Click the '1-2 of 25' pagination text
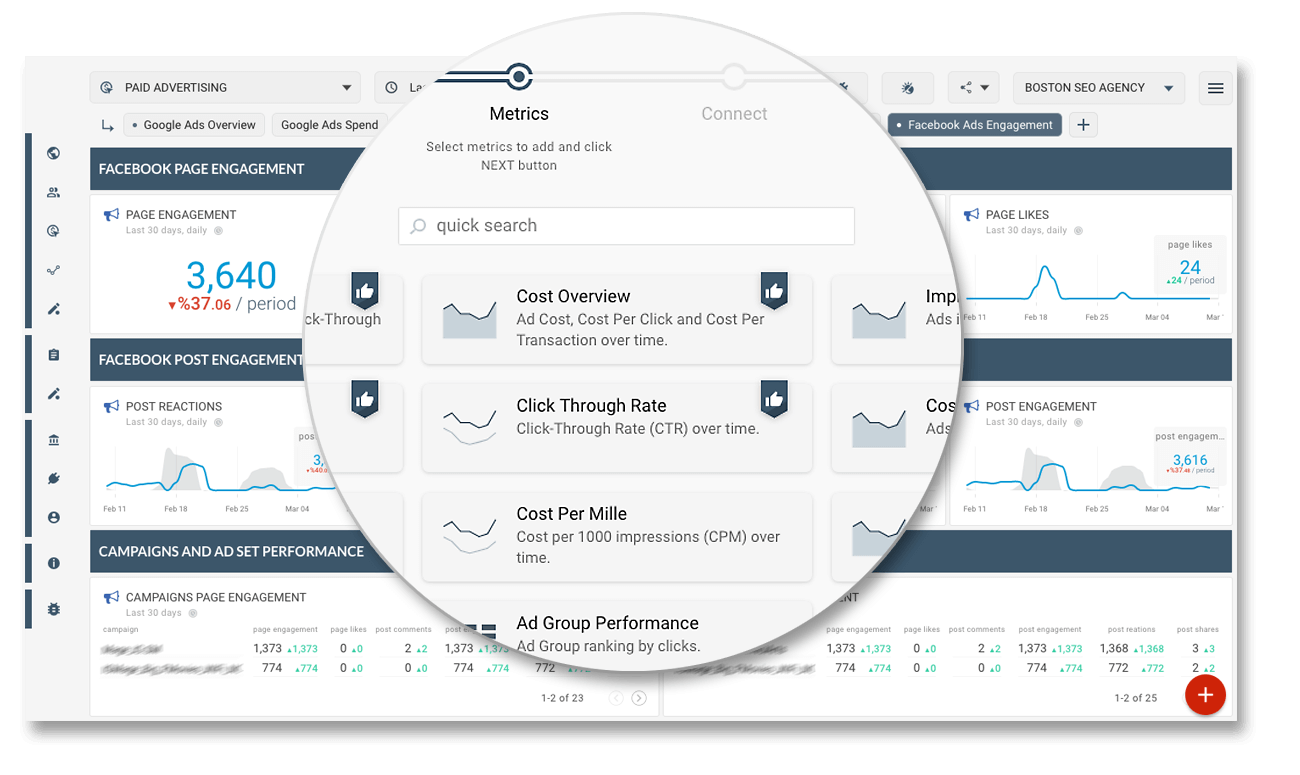This screenshot has height=775, width=1300. pyautogui.click(x=1136, y=698)
